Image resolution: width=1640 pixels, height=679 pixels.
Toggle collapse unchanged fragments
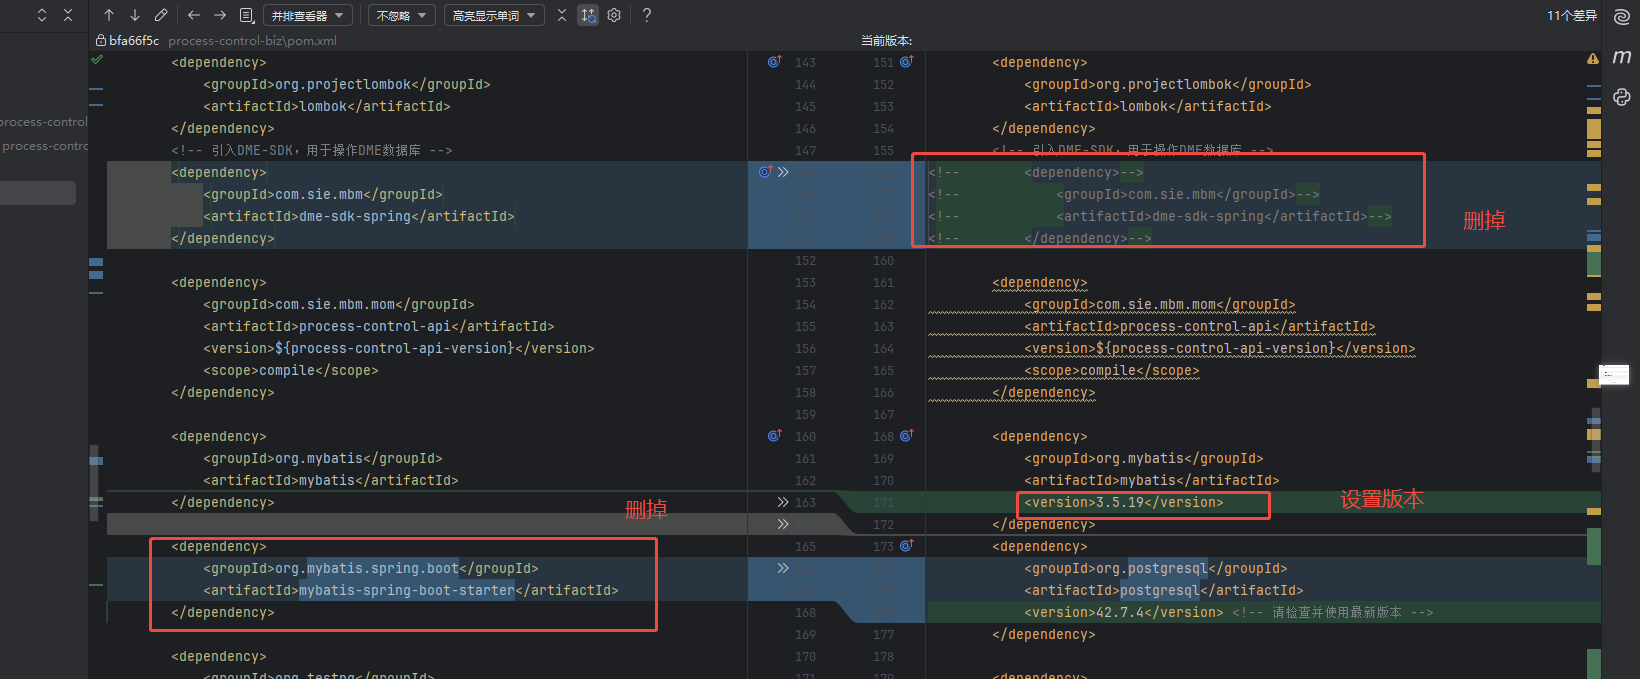[x=561, y=15]
